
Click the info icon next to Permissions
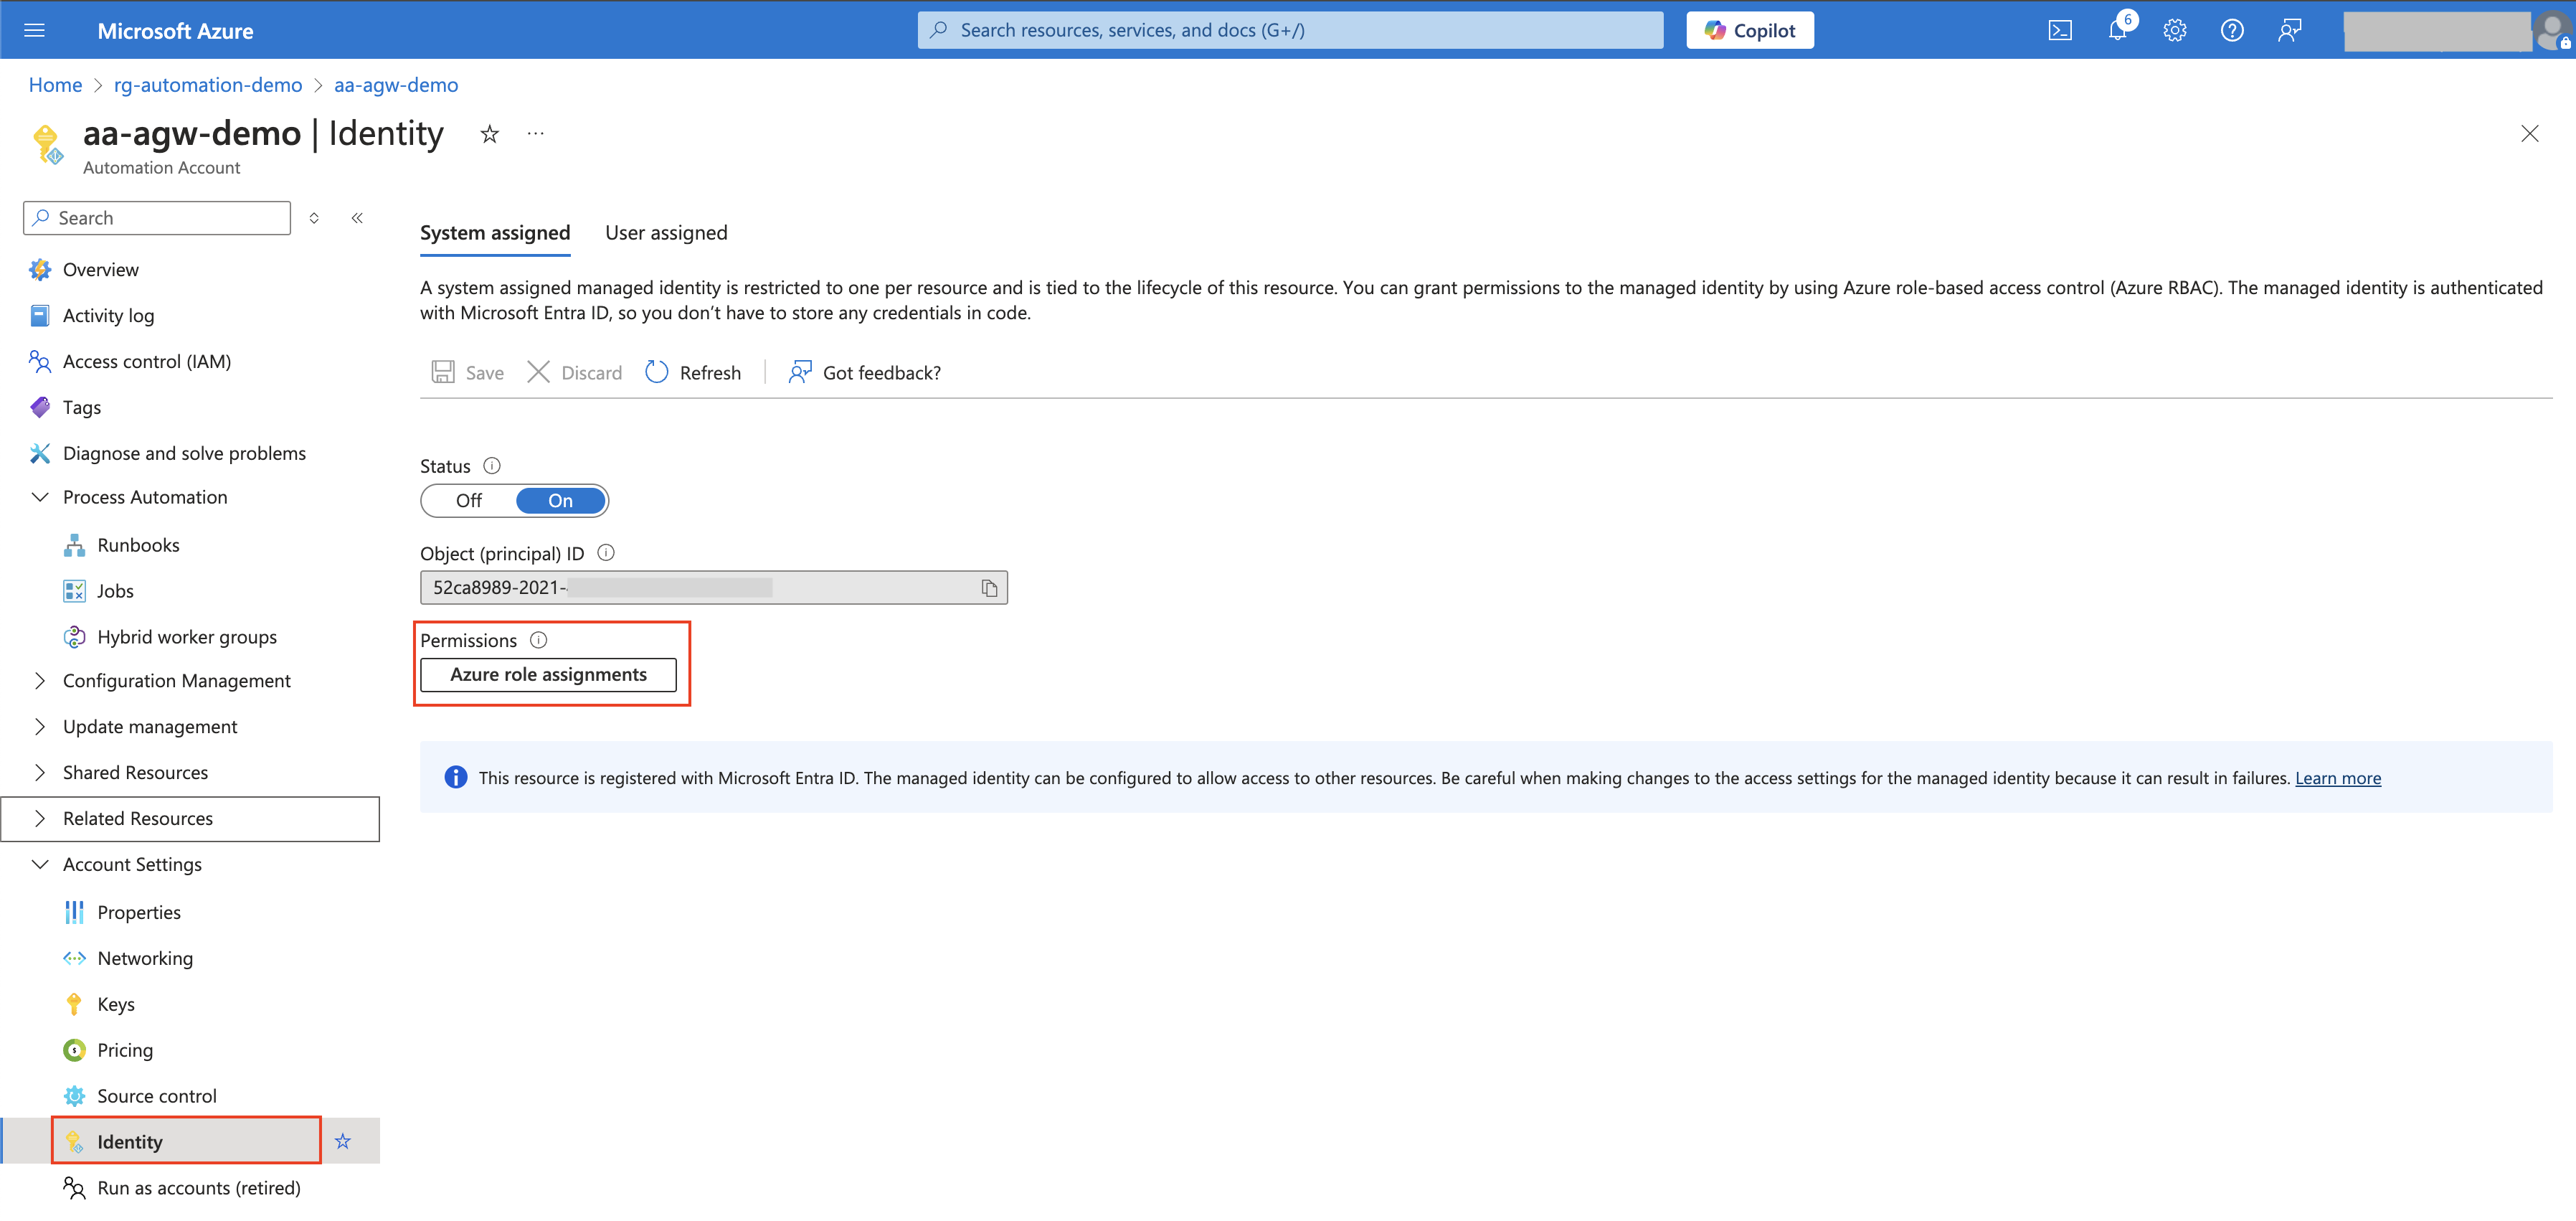(538, 640)
